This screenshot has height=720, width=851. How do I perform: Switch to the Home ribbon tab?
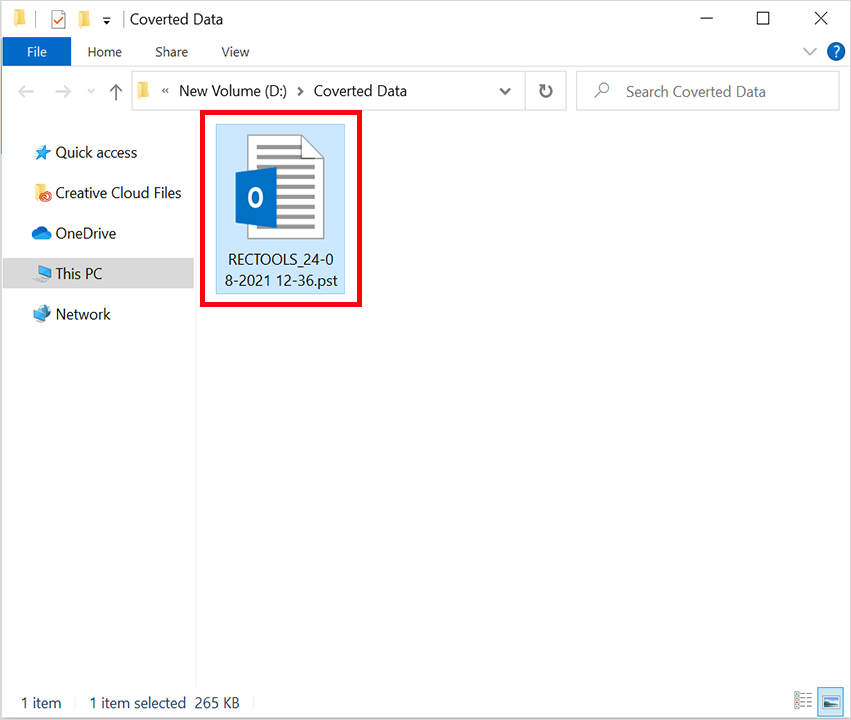(105, 52)
